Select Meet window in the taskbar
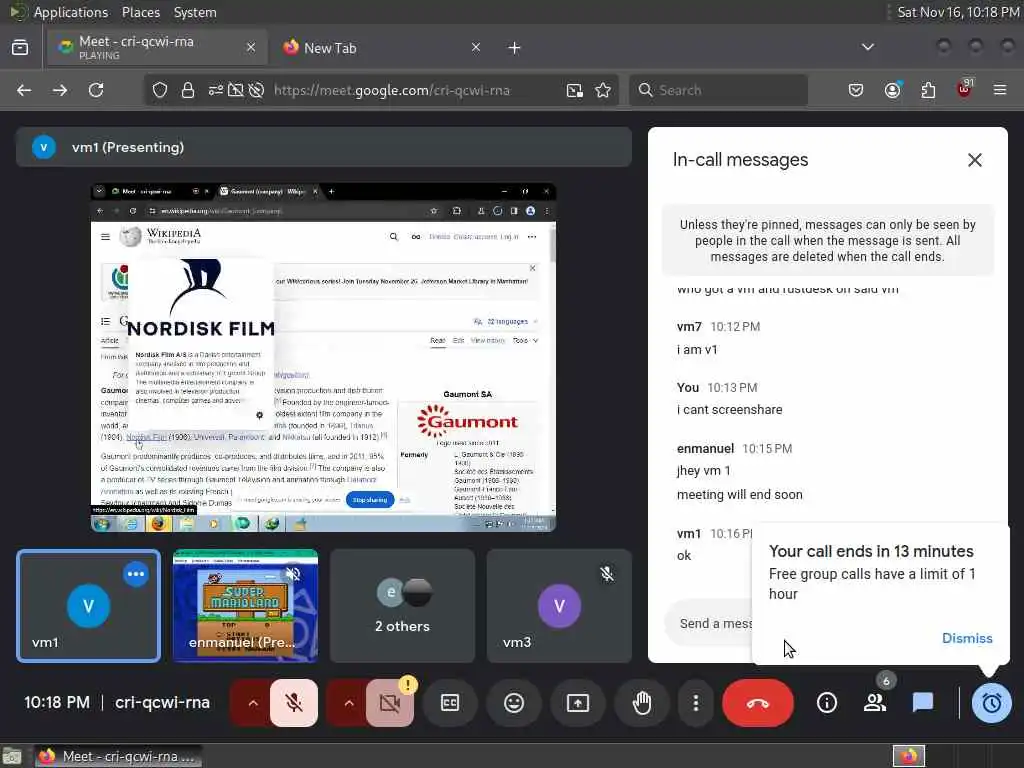 [118, 756]
